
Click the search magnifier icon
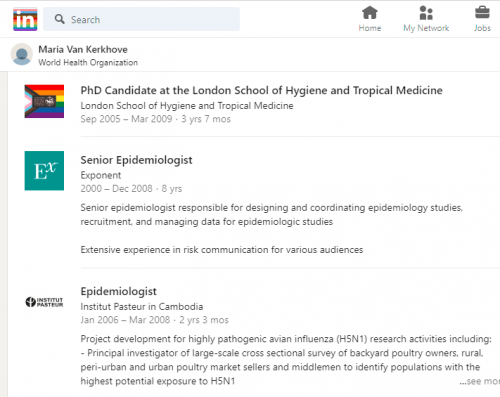click(x=60, y=19)
